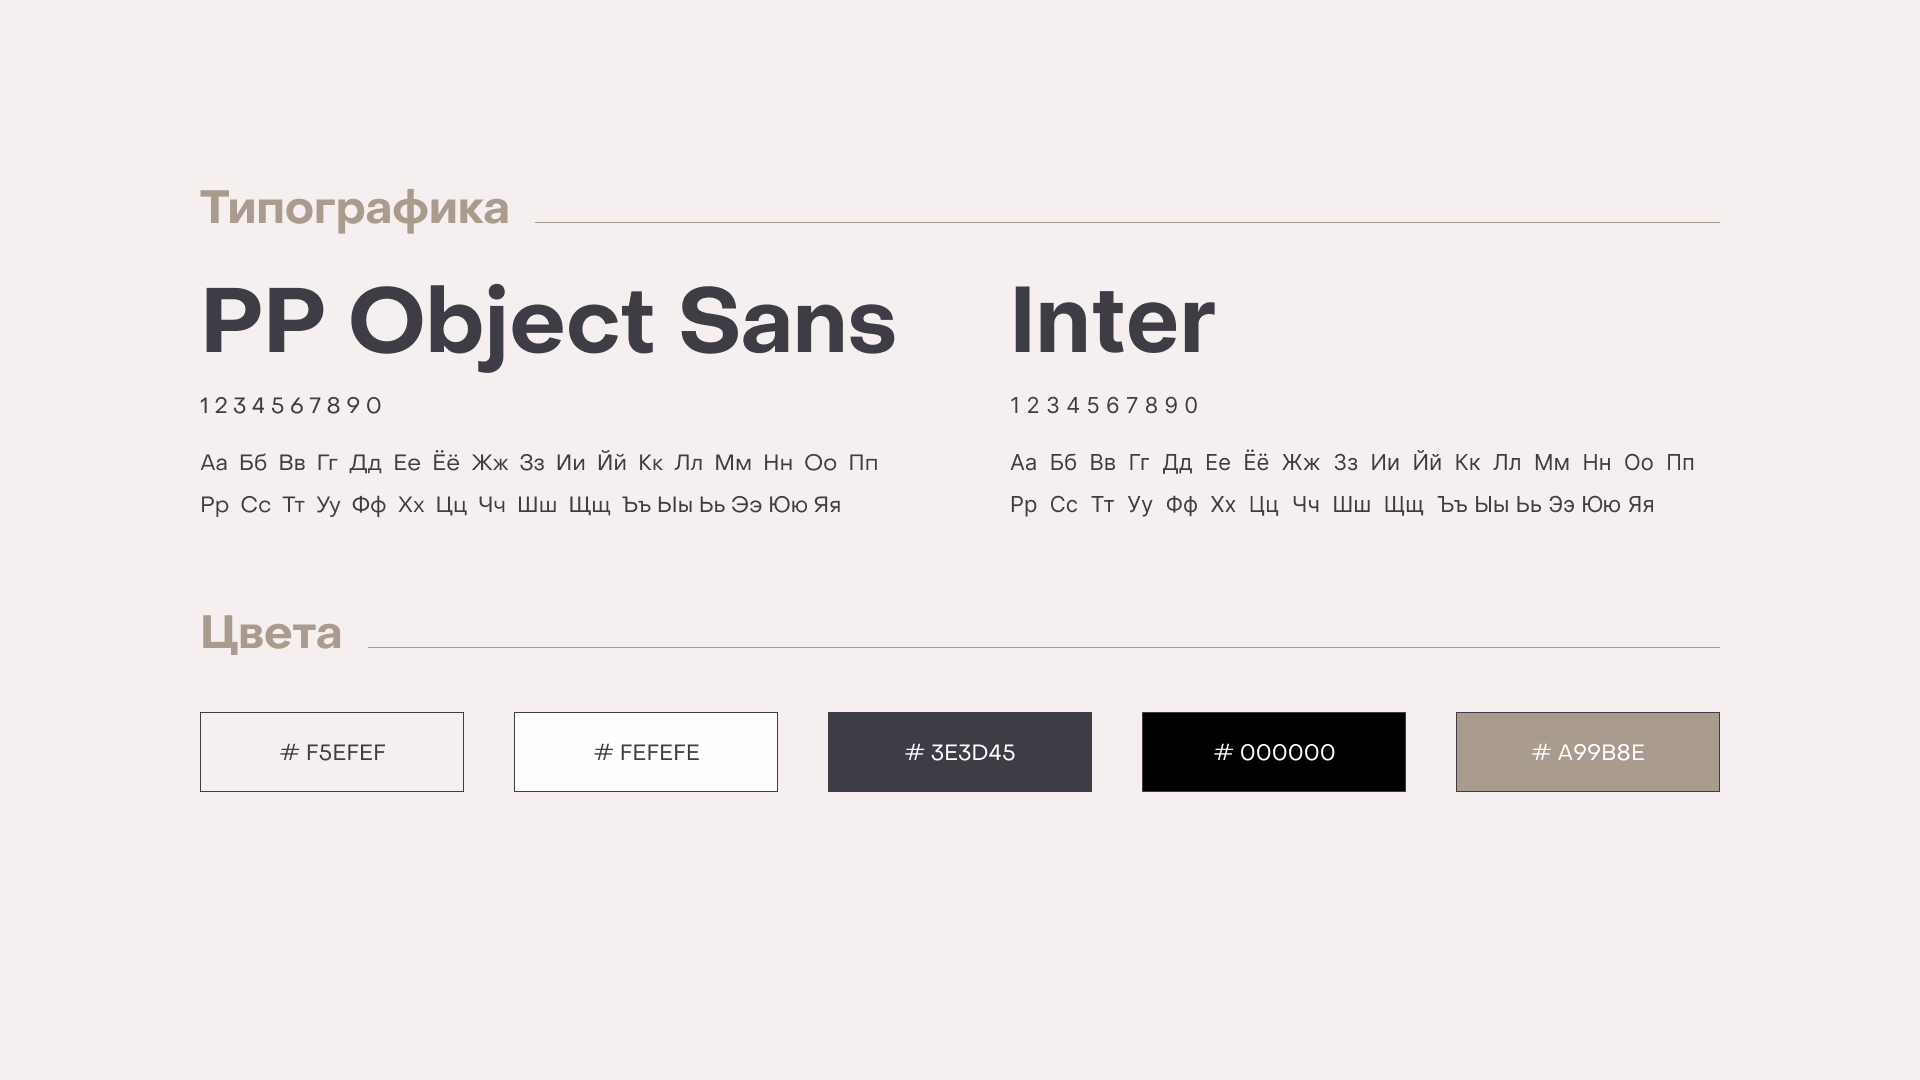The width and height of the screenshot is (1920, 1080).
Task: Click the "Цвета" section heading
Action: [x=271, y=633]
